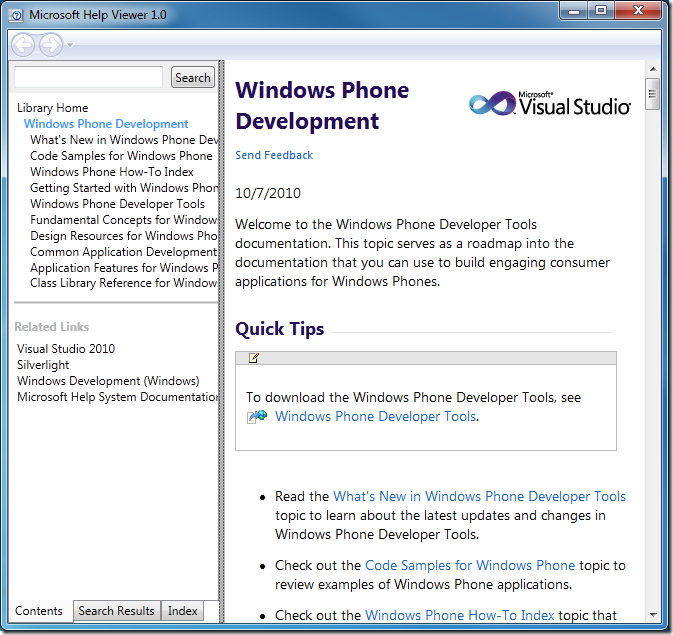Image resolution: width=673 pixels, height=635 pixels.
Task: Open Class Library Reference for Windows topic
Action: pos(124,283)
